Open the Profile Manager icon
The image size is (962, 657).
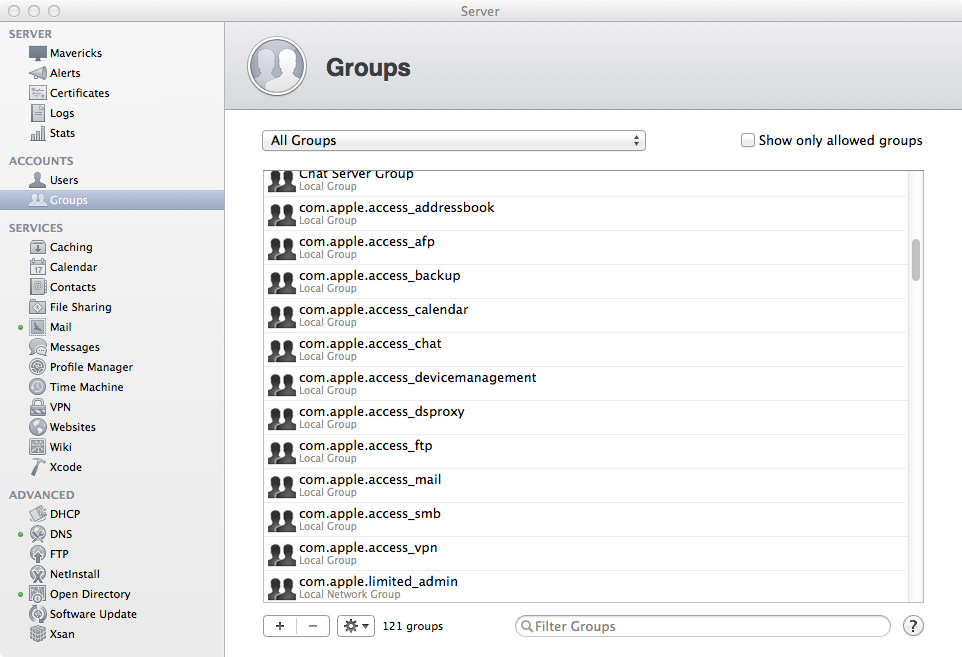(37, 367)
